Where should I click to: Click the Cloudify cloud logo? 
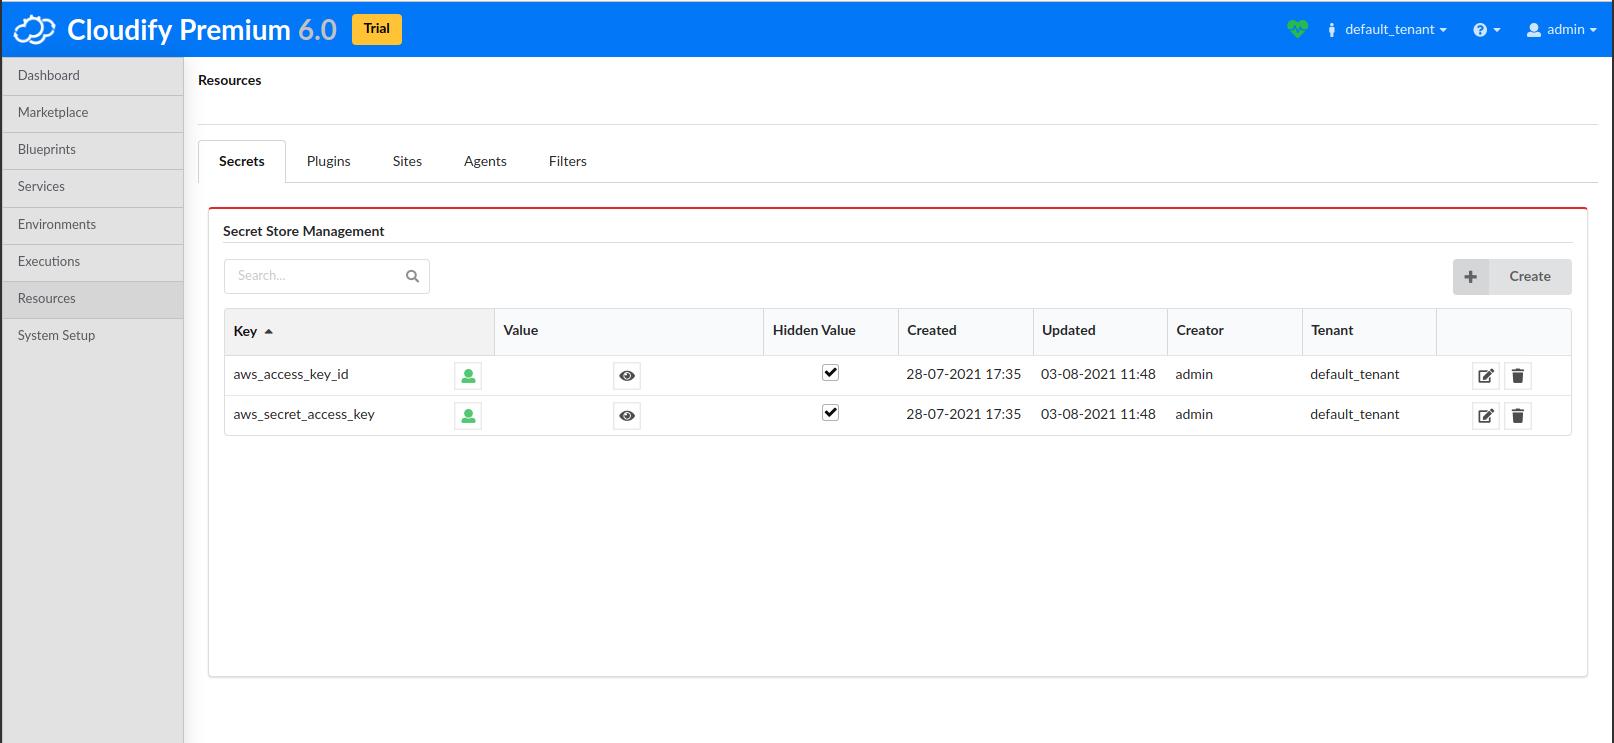pos(34,30)
